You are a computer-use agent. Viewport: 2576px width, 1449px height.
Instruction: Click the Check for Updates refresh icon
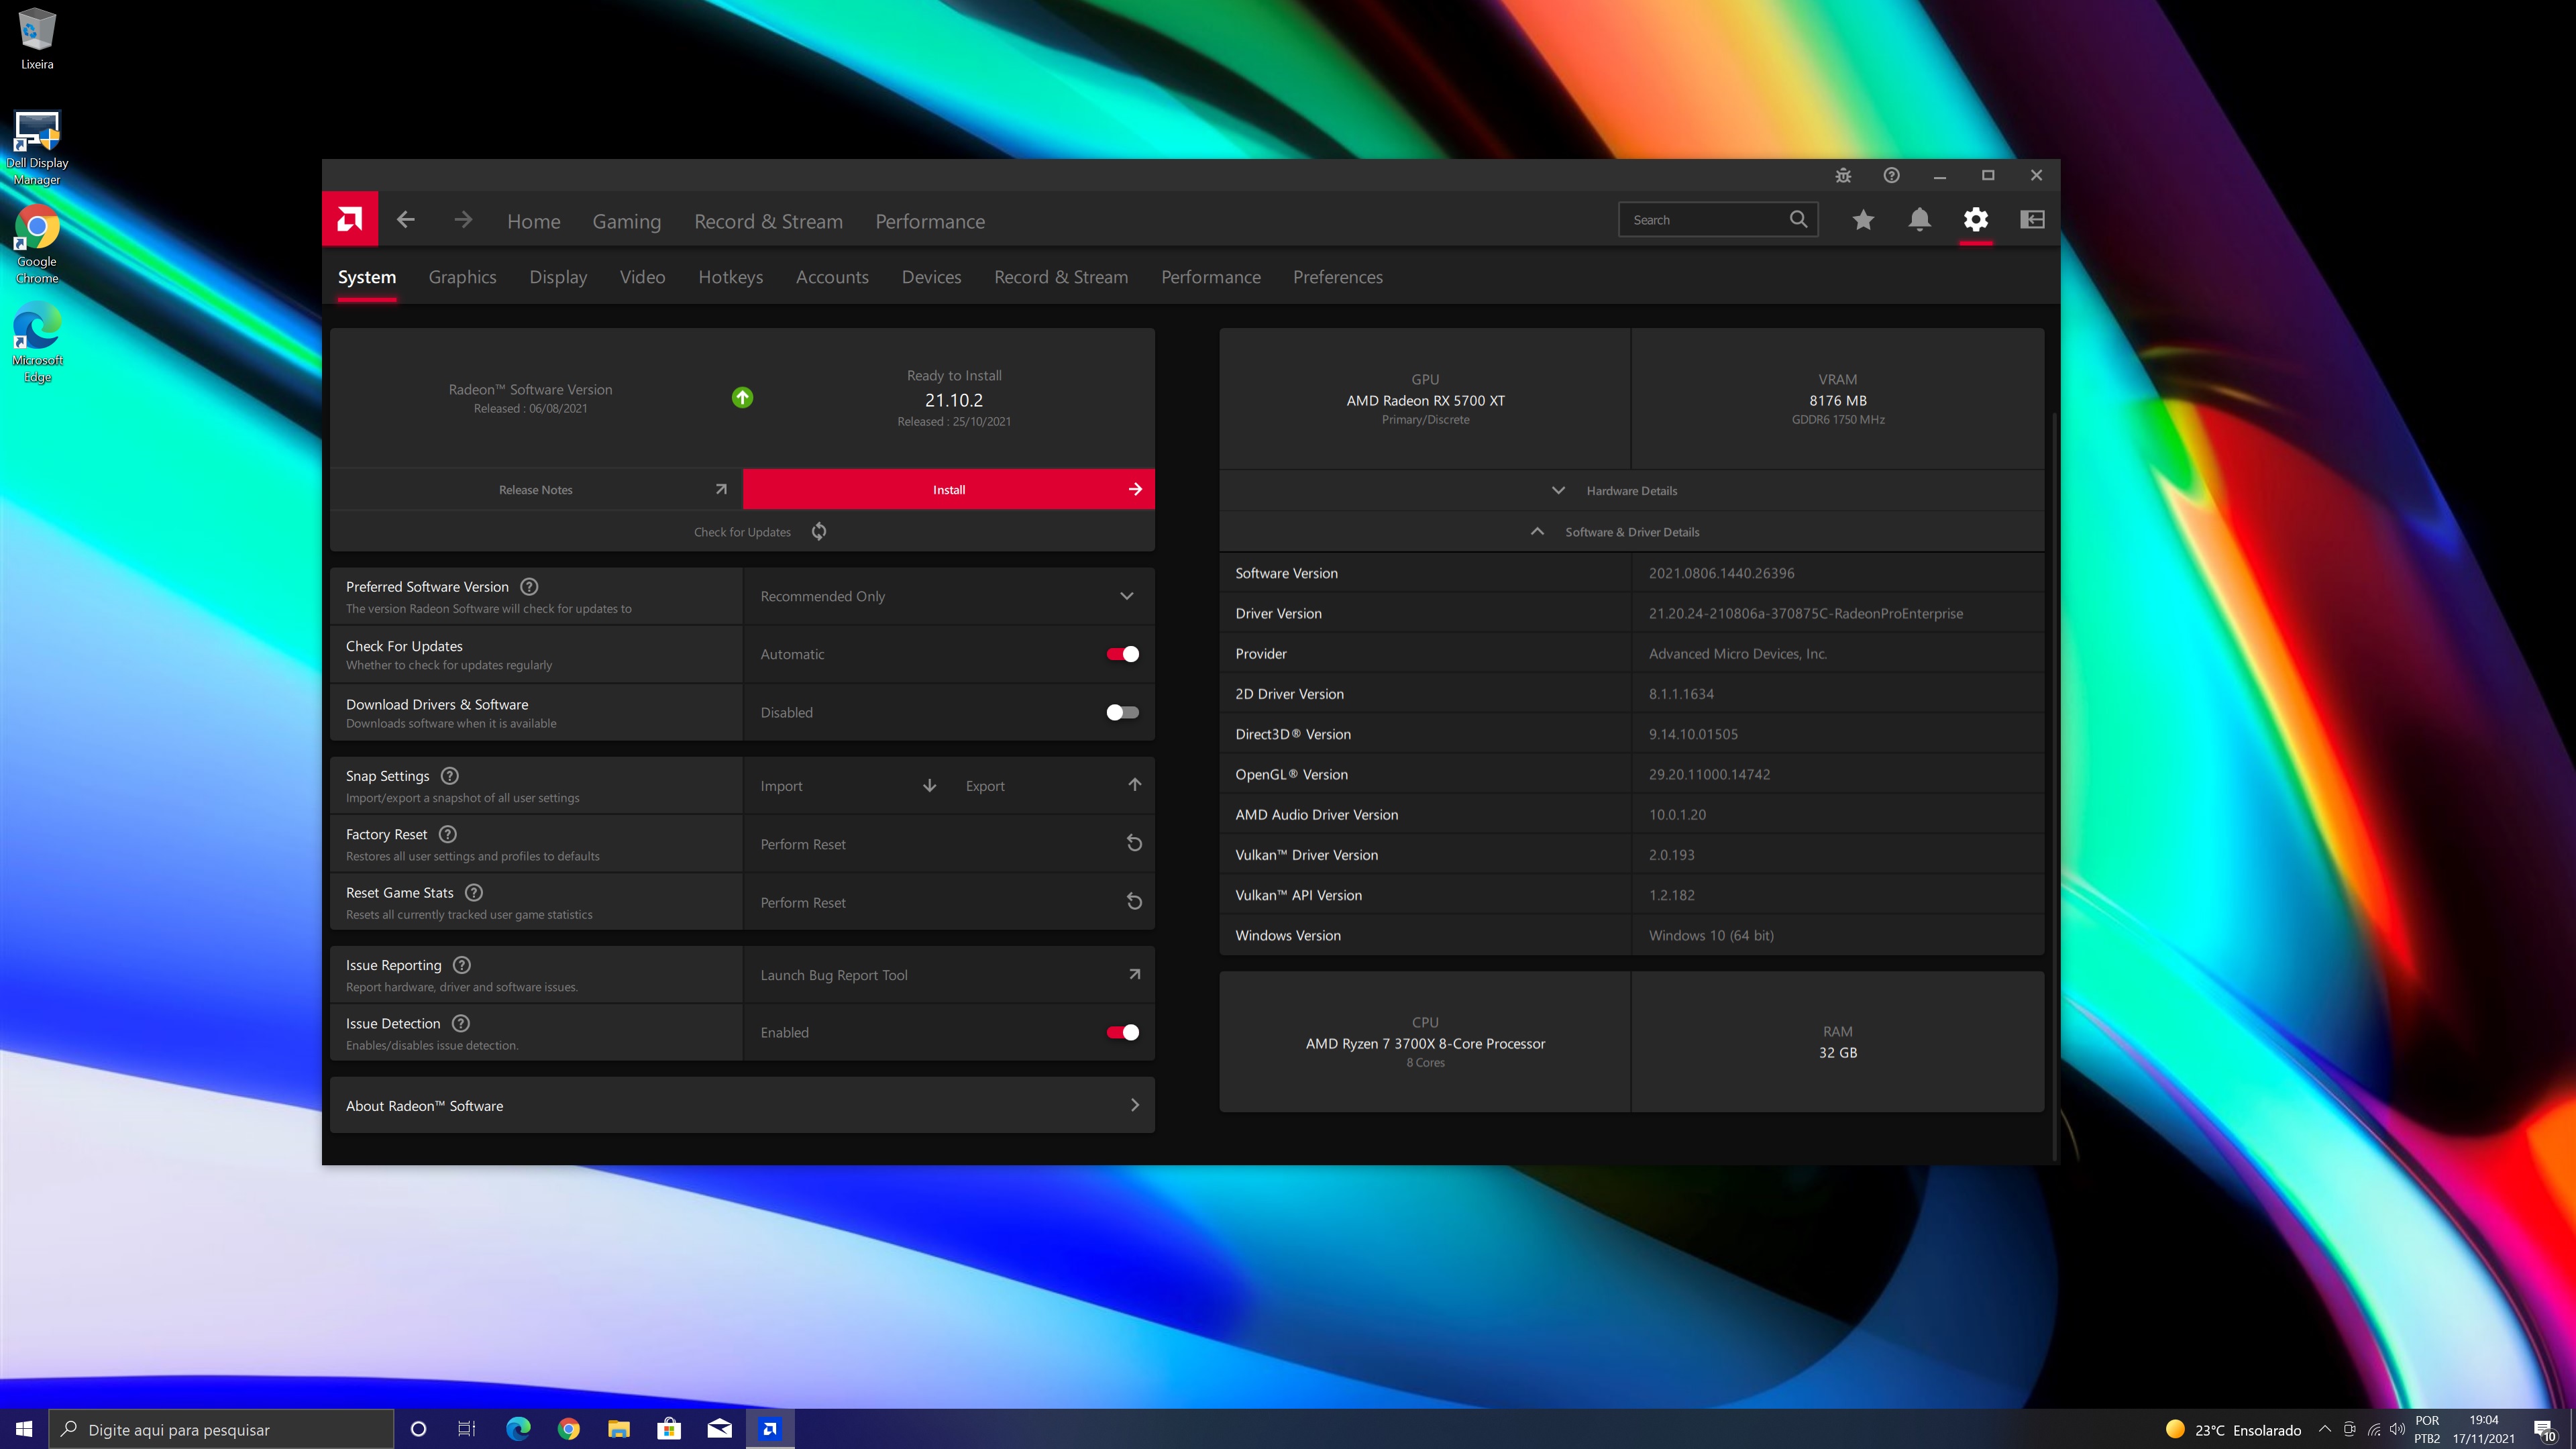[x=819, y=531]
